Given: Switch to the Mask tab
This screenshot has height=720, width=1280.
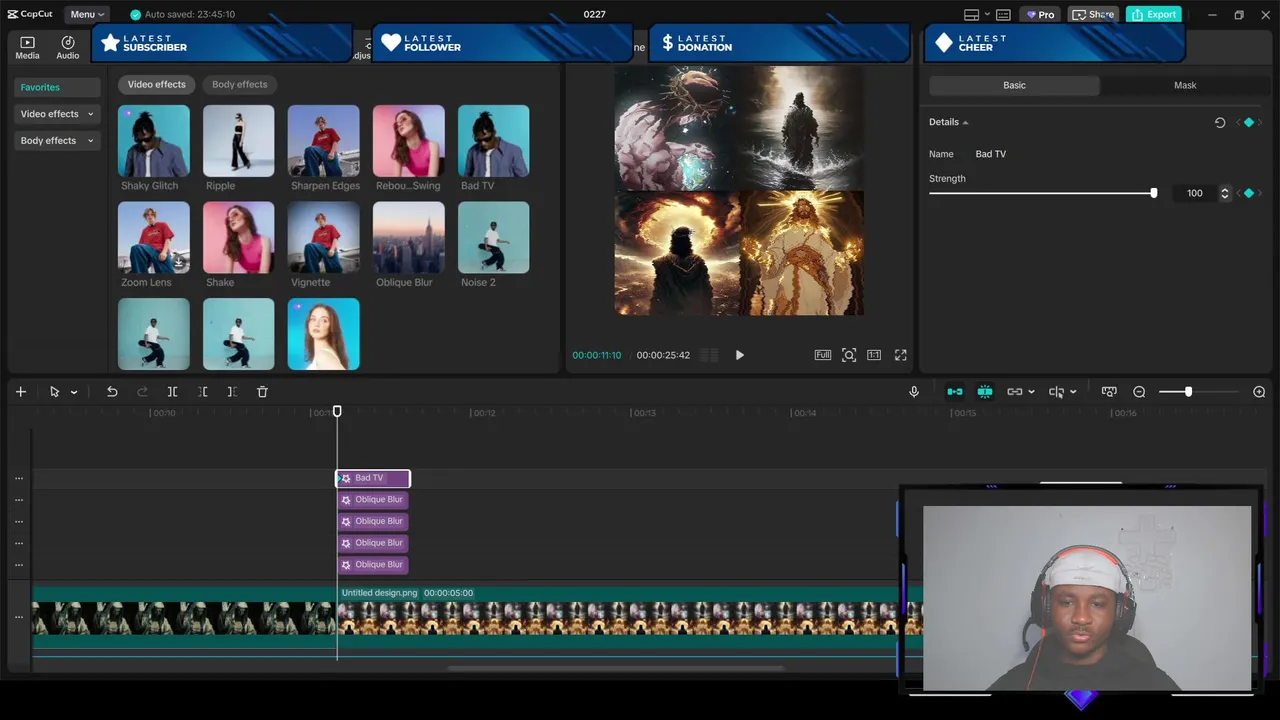Looking at the screenshot, I should 1185,85.
